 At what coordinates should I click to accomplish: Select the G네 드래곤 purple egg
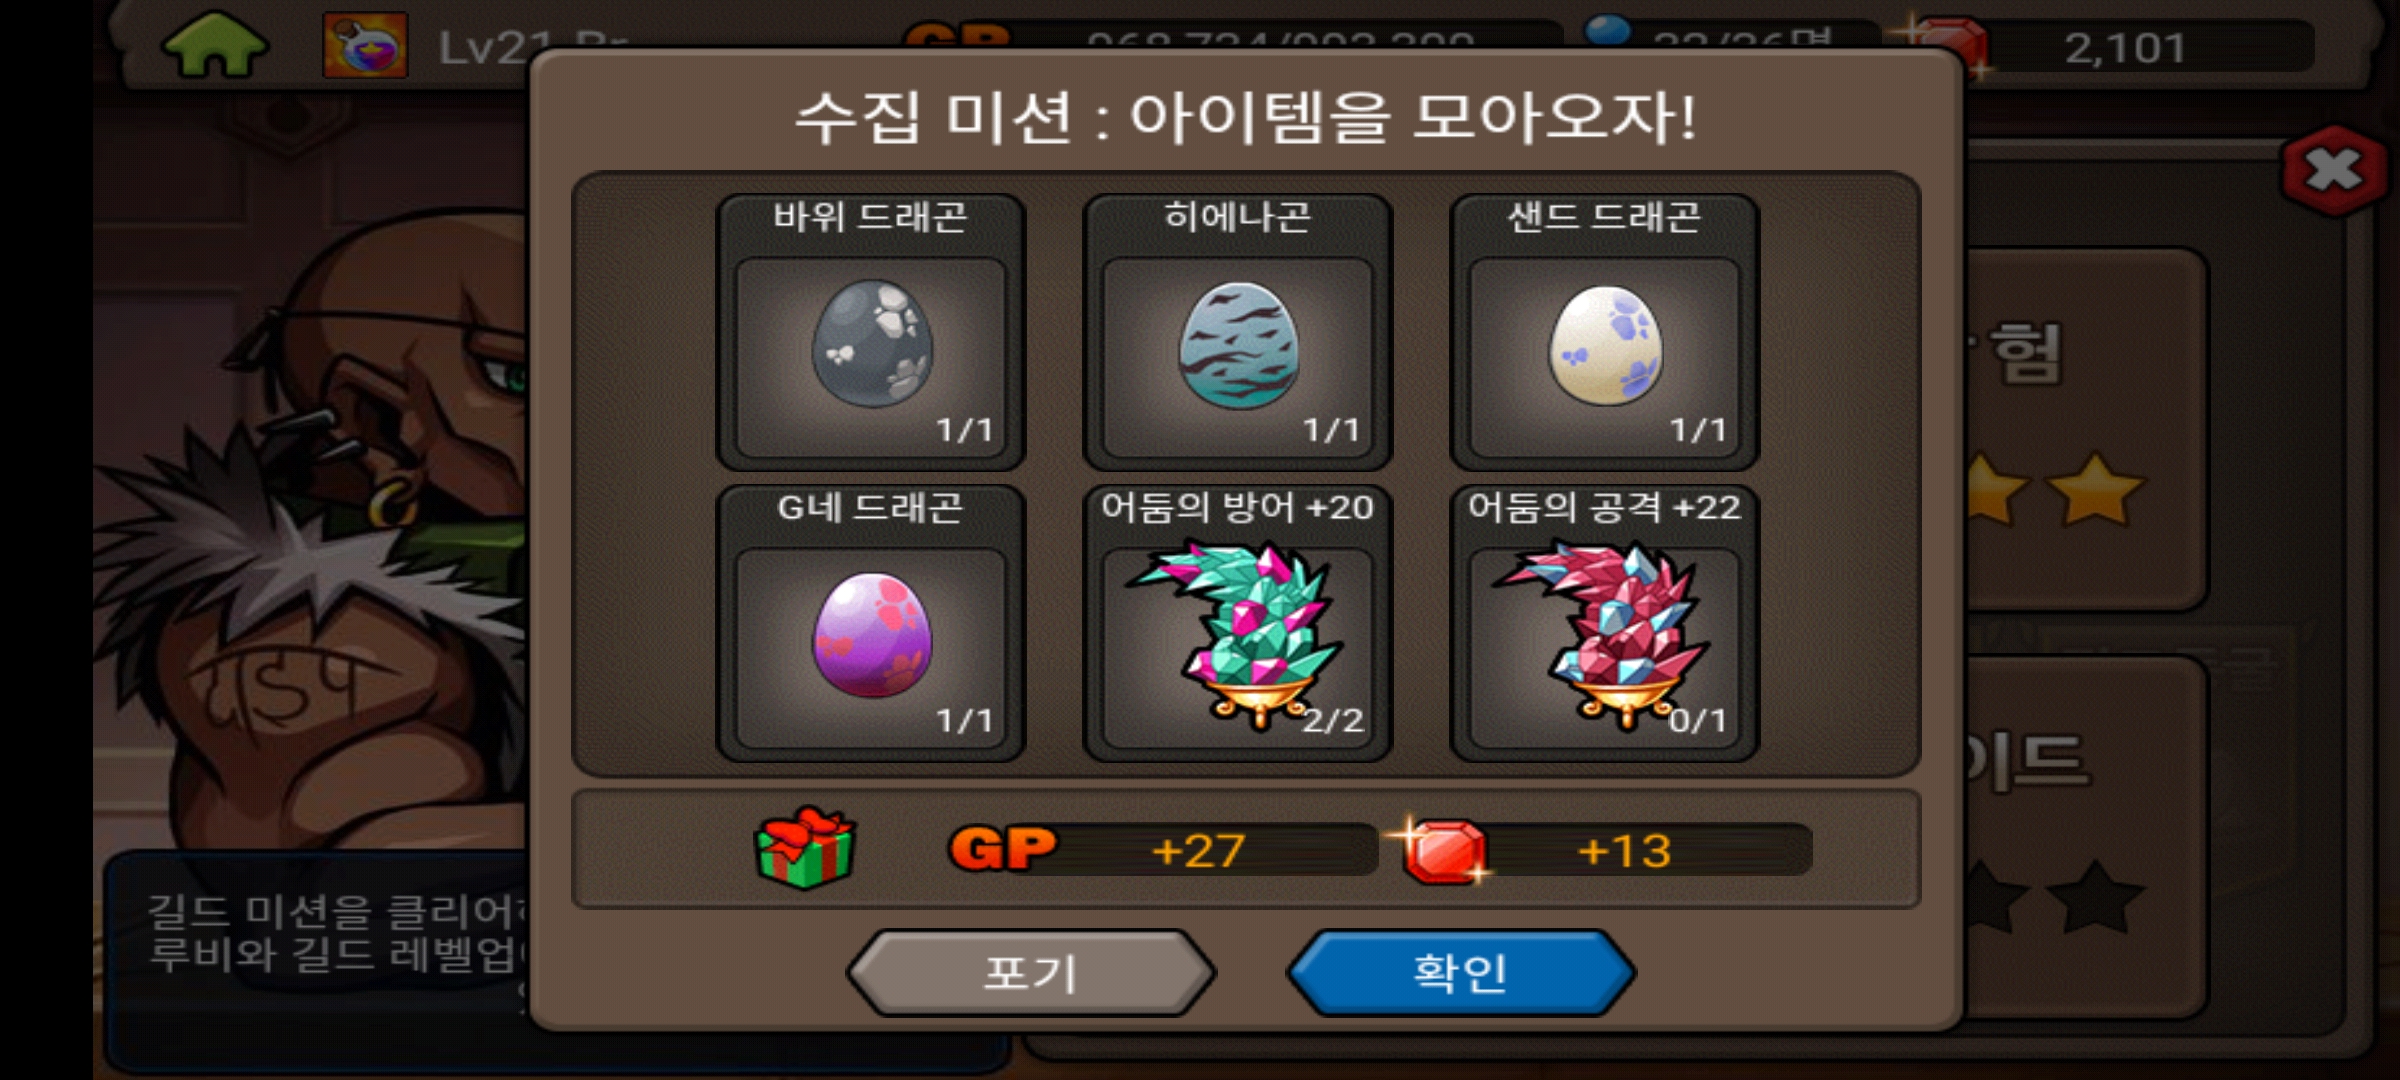point(872,635)
